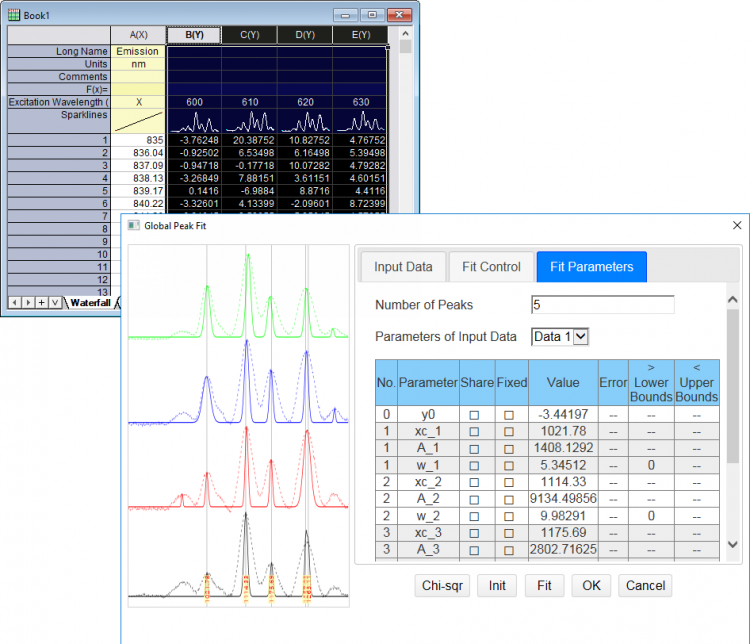Viewport: 750px width, 644px height.
Task: Add a new sheet with plus button
Action: click(41, 302)
